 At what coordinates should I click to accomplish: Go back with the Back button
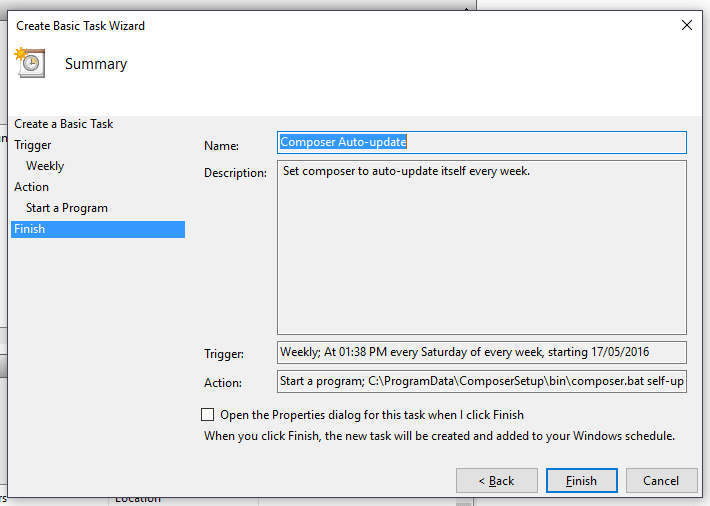497,480
